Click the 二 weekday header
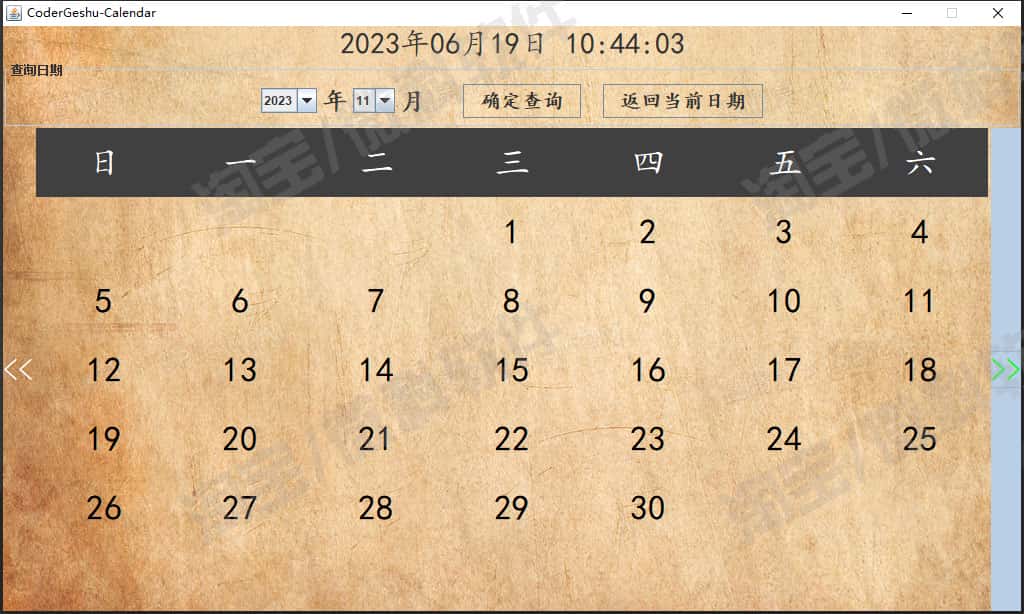This screenshot has width=1024, height=614. point(376,162)
